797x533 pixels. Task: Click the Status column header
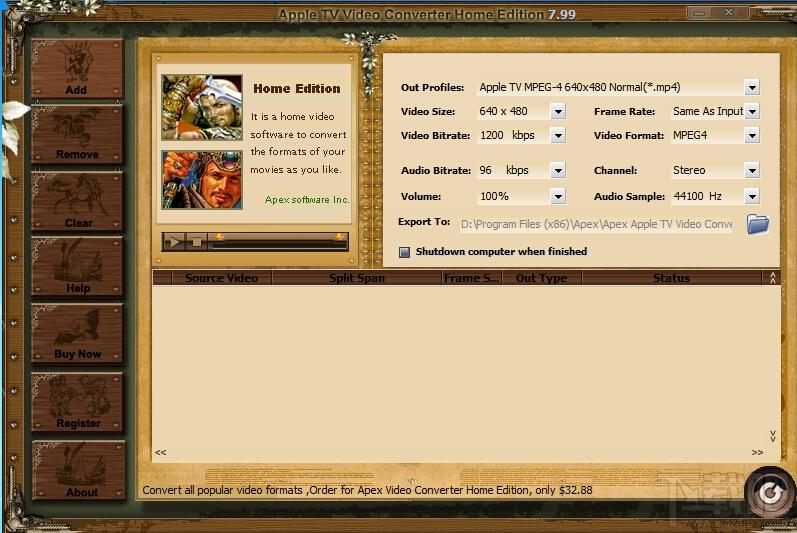(671, 278)
